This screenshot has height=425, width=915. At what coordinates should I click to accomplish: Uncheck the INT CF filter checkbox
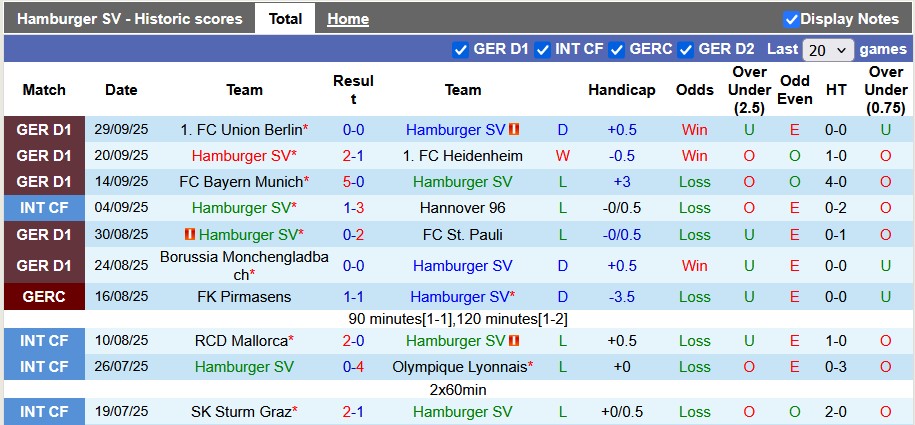[x=543, y=49]
